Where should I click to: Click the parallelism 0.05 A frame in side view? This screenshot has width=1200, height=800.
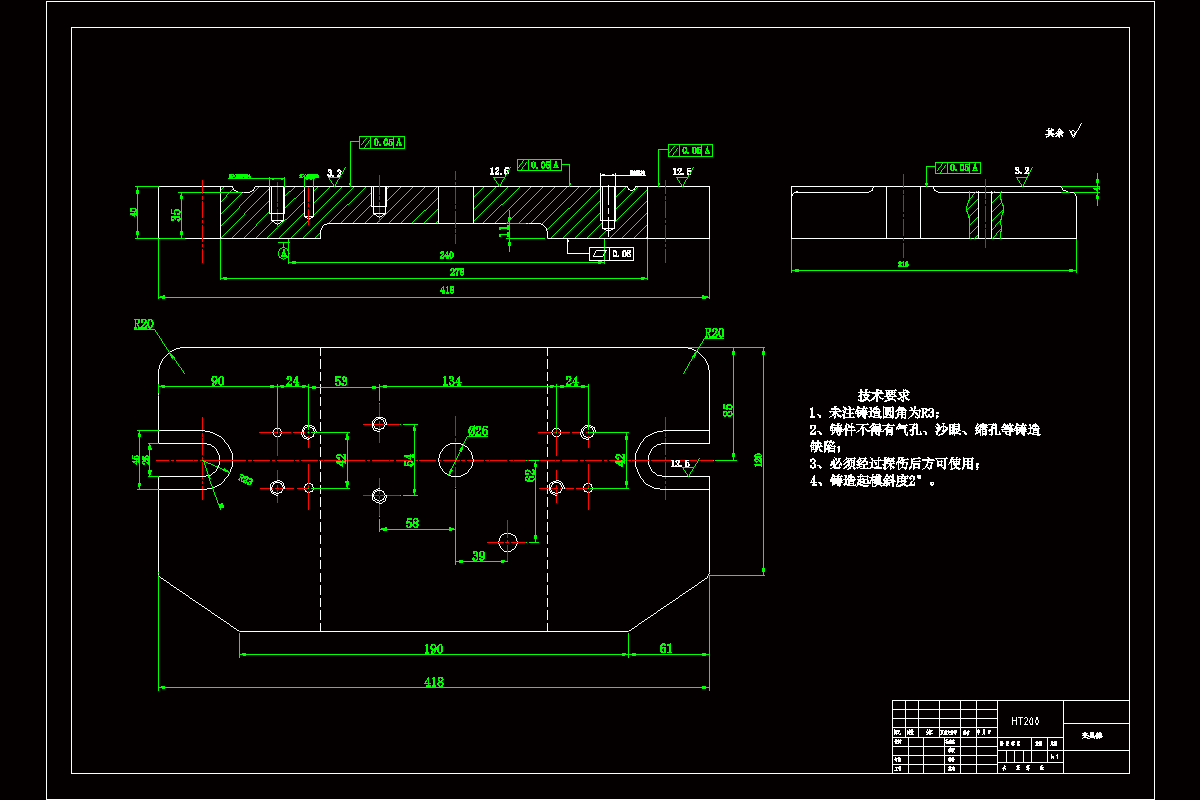coord(958,167)
